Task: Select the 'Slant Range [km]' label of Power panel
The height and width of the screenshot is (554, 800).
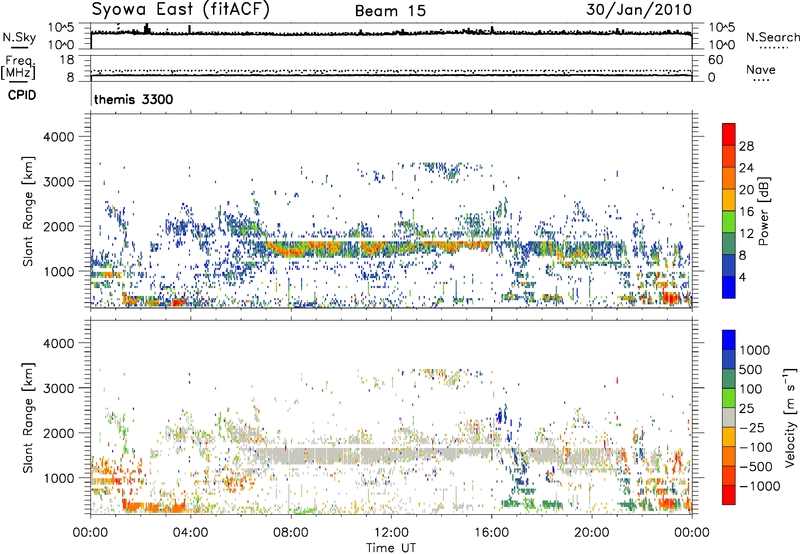Action: pyautogui.click(x=28, y=211)
